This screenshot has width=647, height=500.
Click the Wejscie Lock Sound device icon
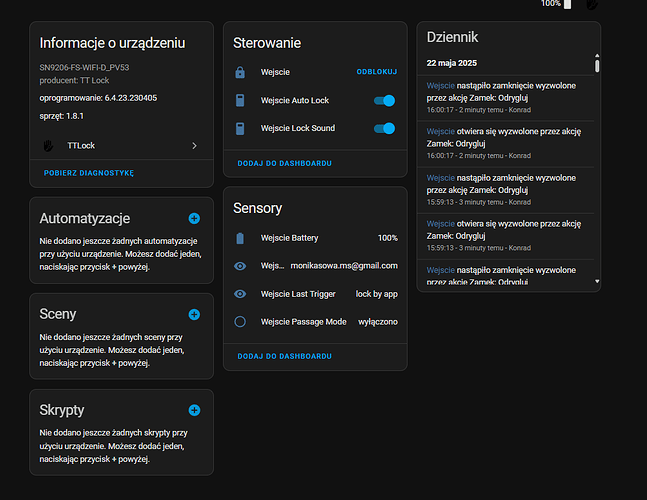coord(240,128)
